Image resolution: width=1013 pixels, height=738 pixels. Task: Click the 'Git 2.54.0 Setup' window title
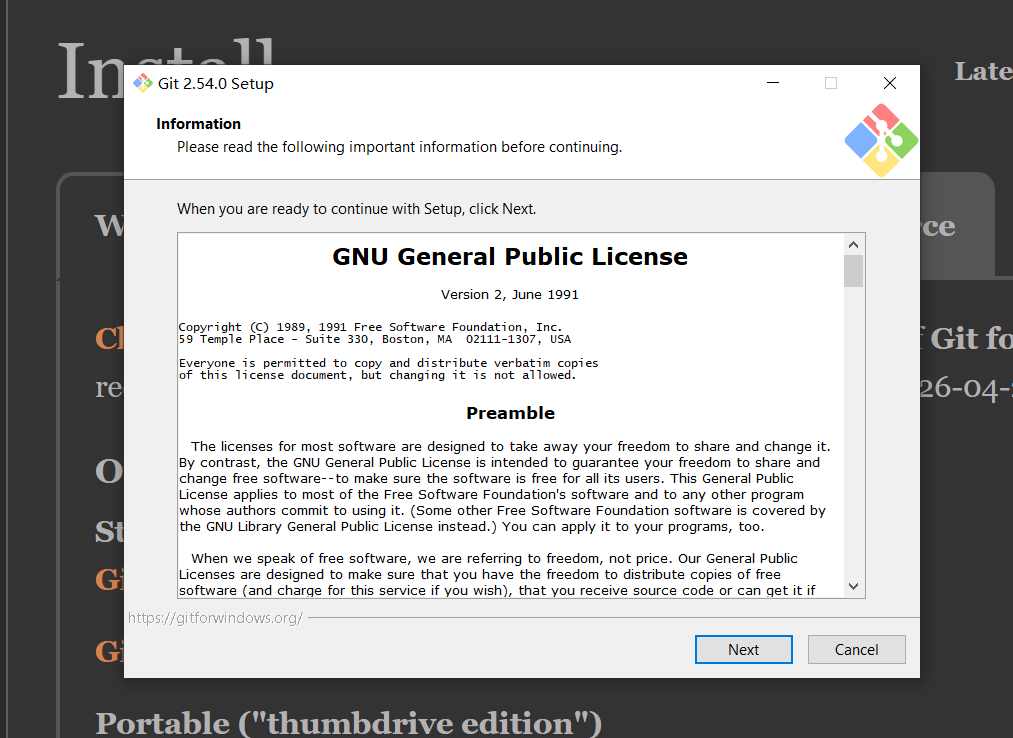pos(216,84)
